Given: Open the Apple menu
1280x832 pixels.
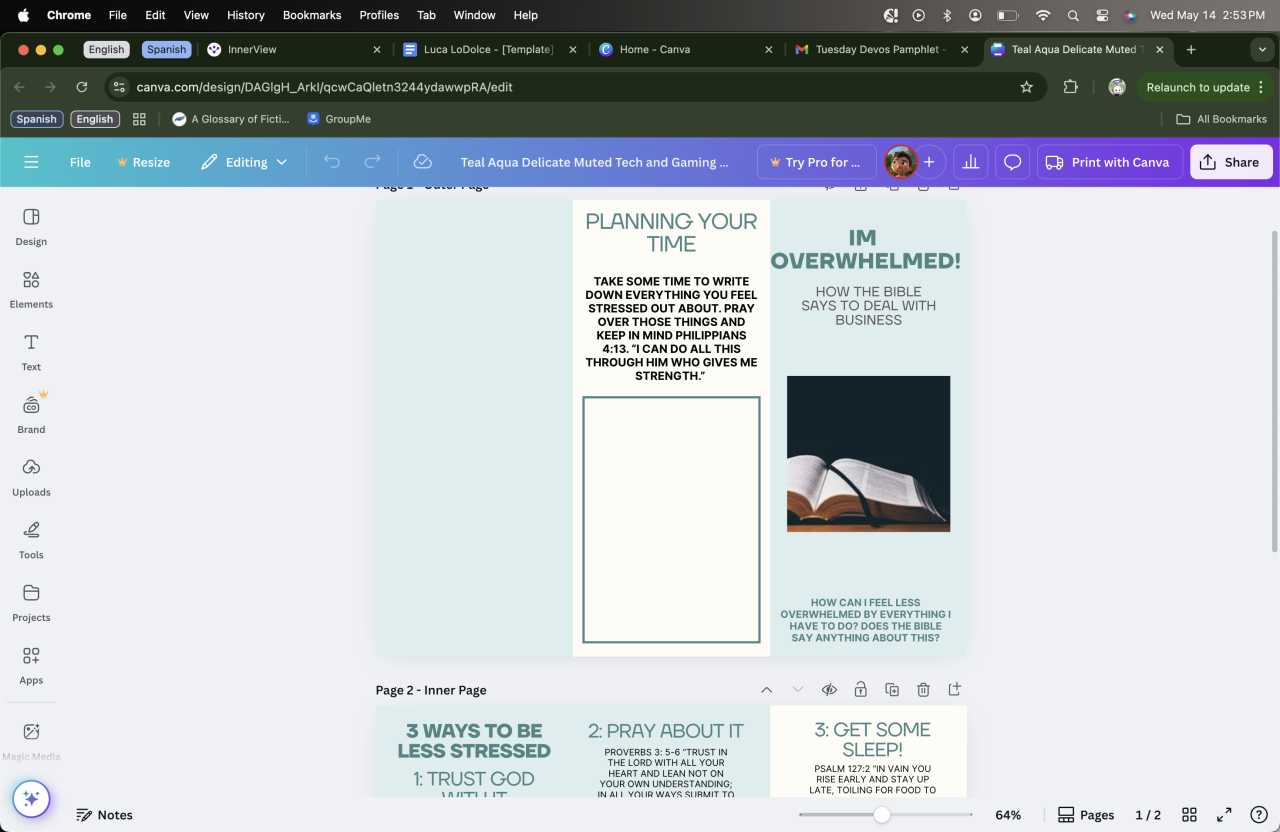Looking at the screenshot, I should click(23, 15).
